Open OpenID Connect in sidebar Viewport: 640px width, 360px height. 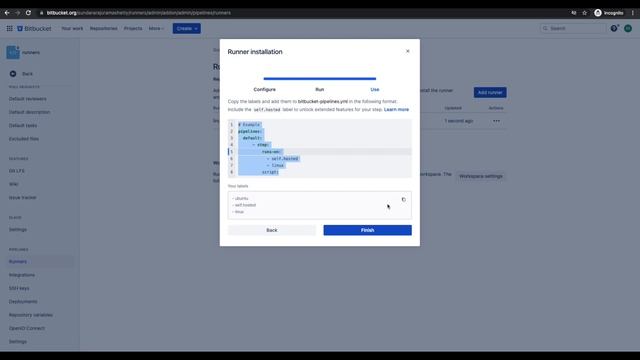point(27,328)
